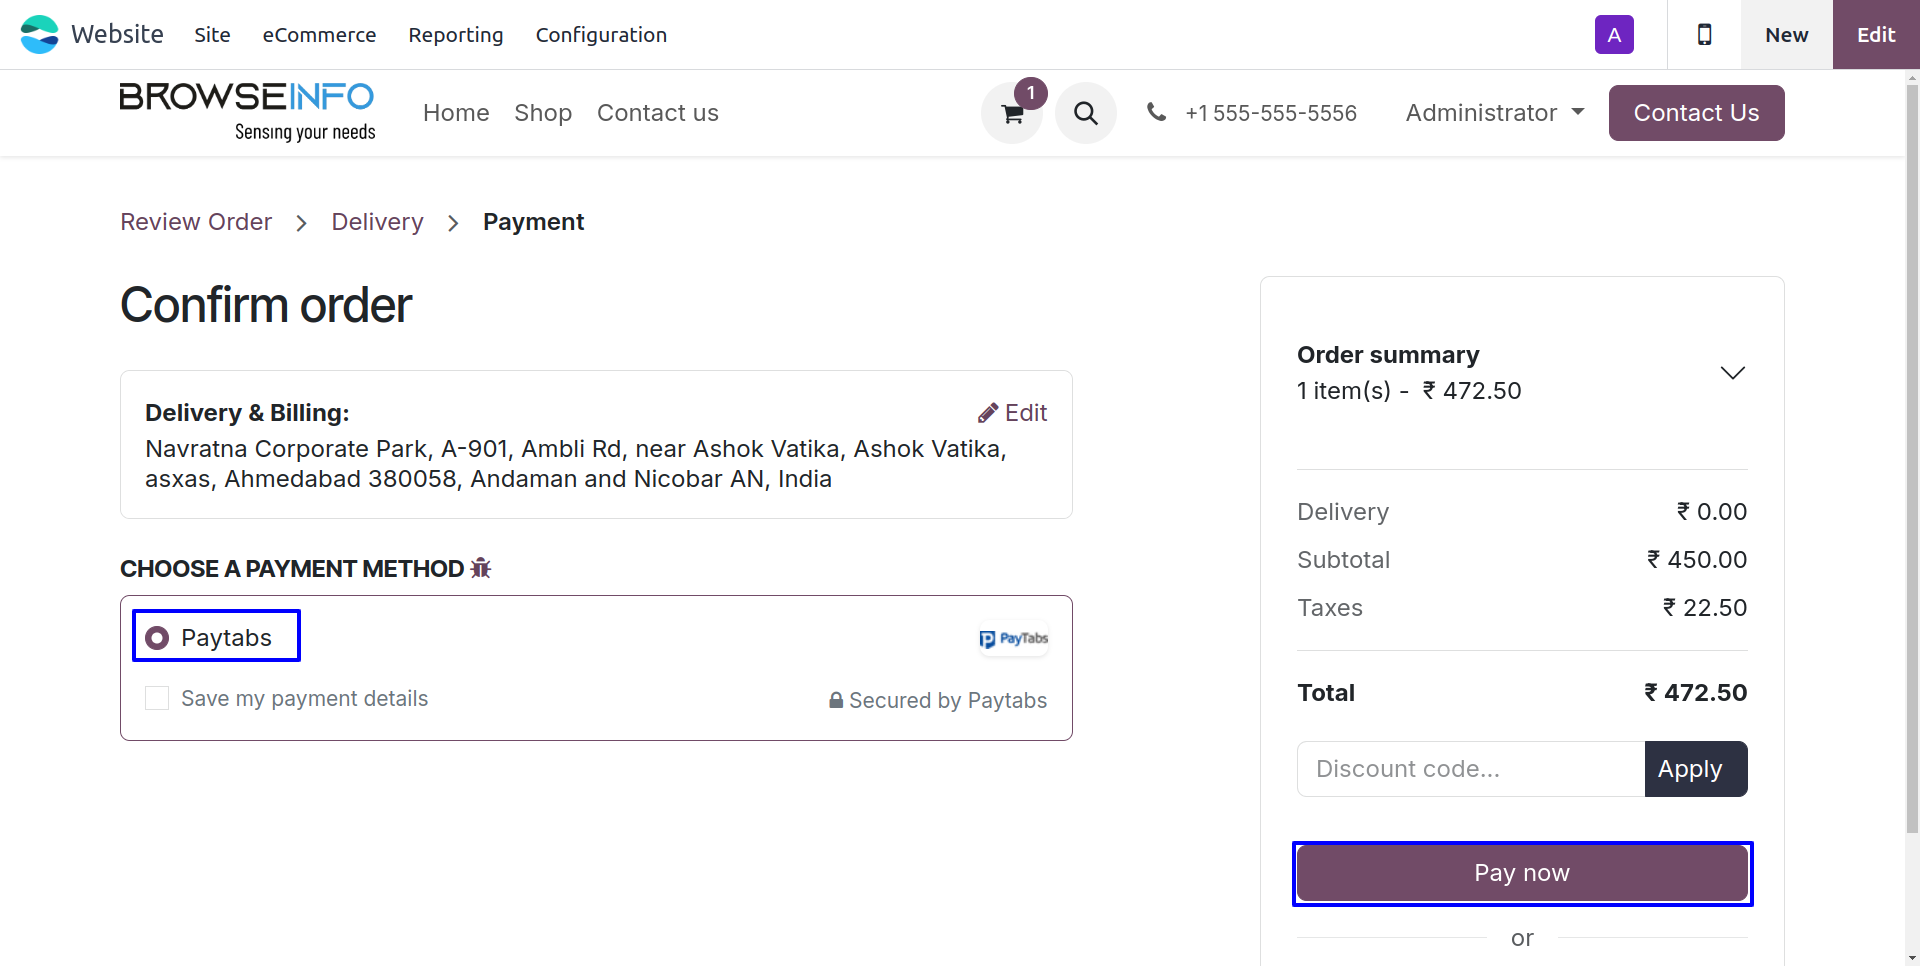The width and height of the screenshot is (1920, 966).
Task: Click the Discount code input field
Action: (x=1470, y=769)
